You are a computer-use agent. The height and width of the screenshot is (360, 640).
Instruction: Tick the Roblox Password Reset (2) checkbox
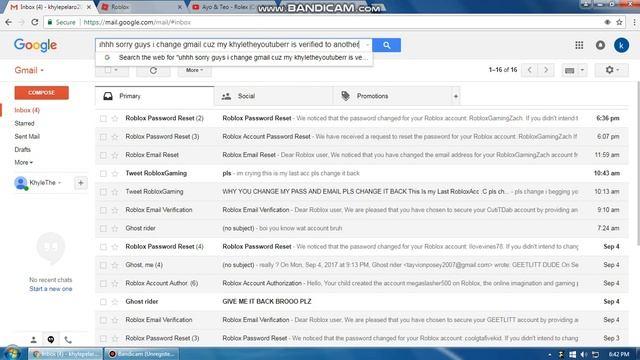[x=103, y=118]
